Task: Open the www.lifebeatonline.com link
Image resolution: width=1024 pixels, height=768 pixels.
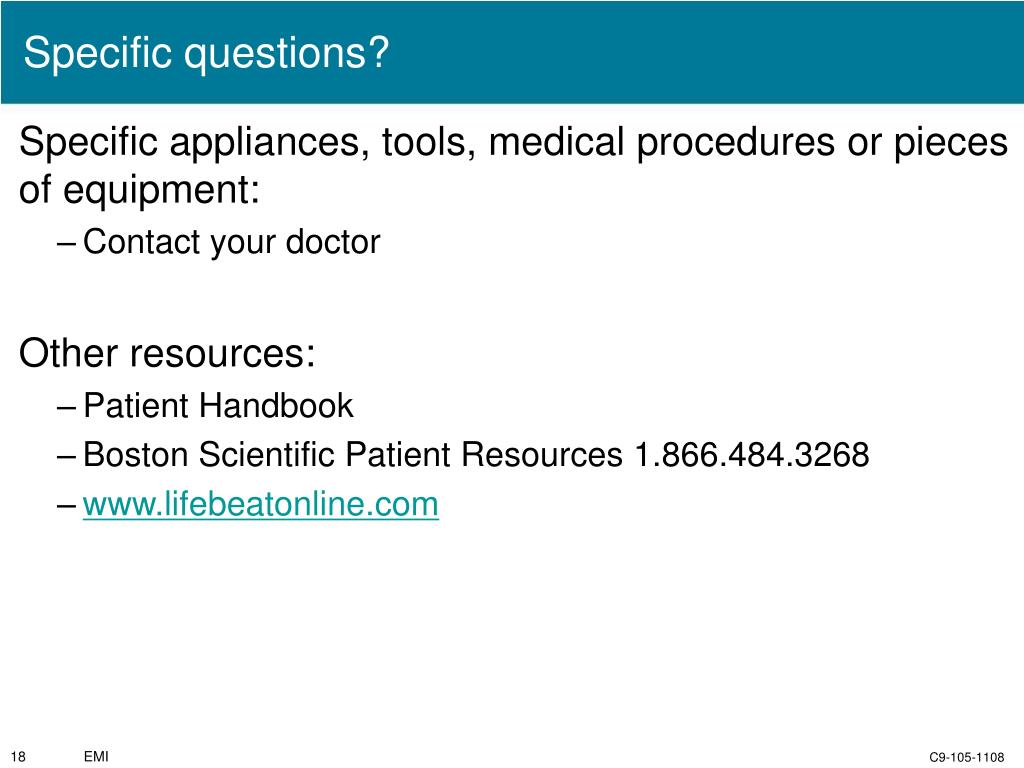Action: tap(261, 504)
